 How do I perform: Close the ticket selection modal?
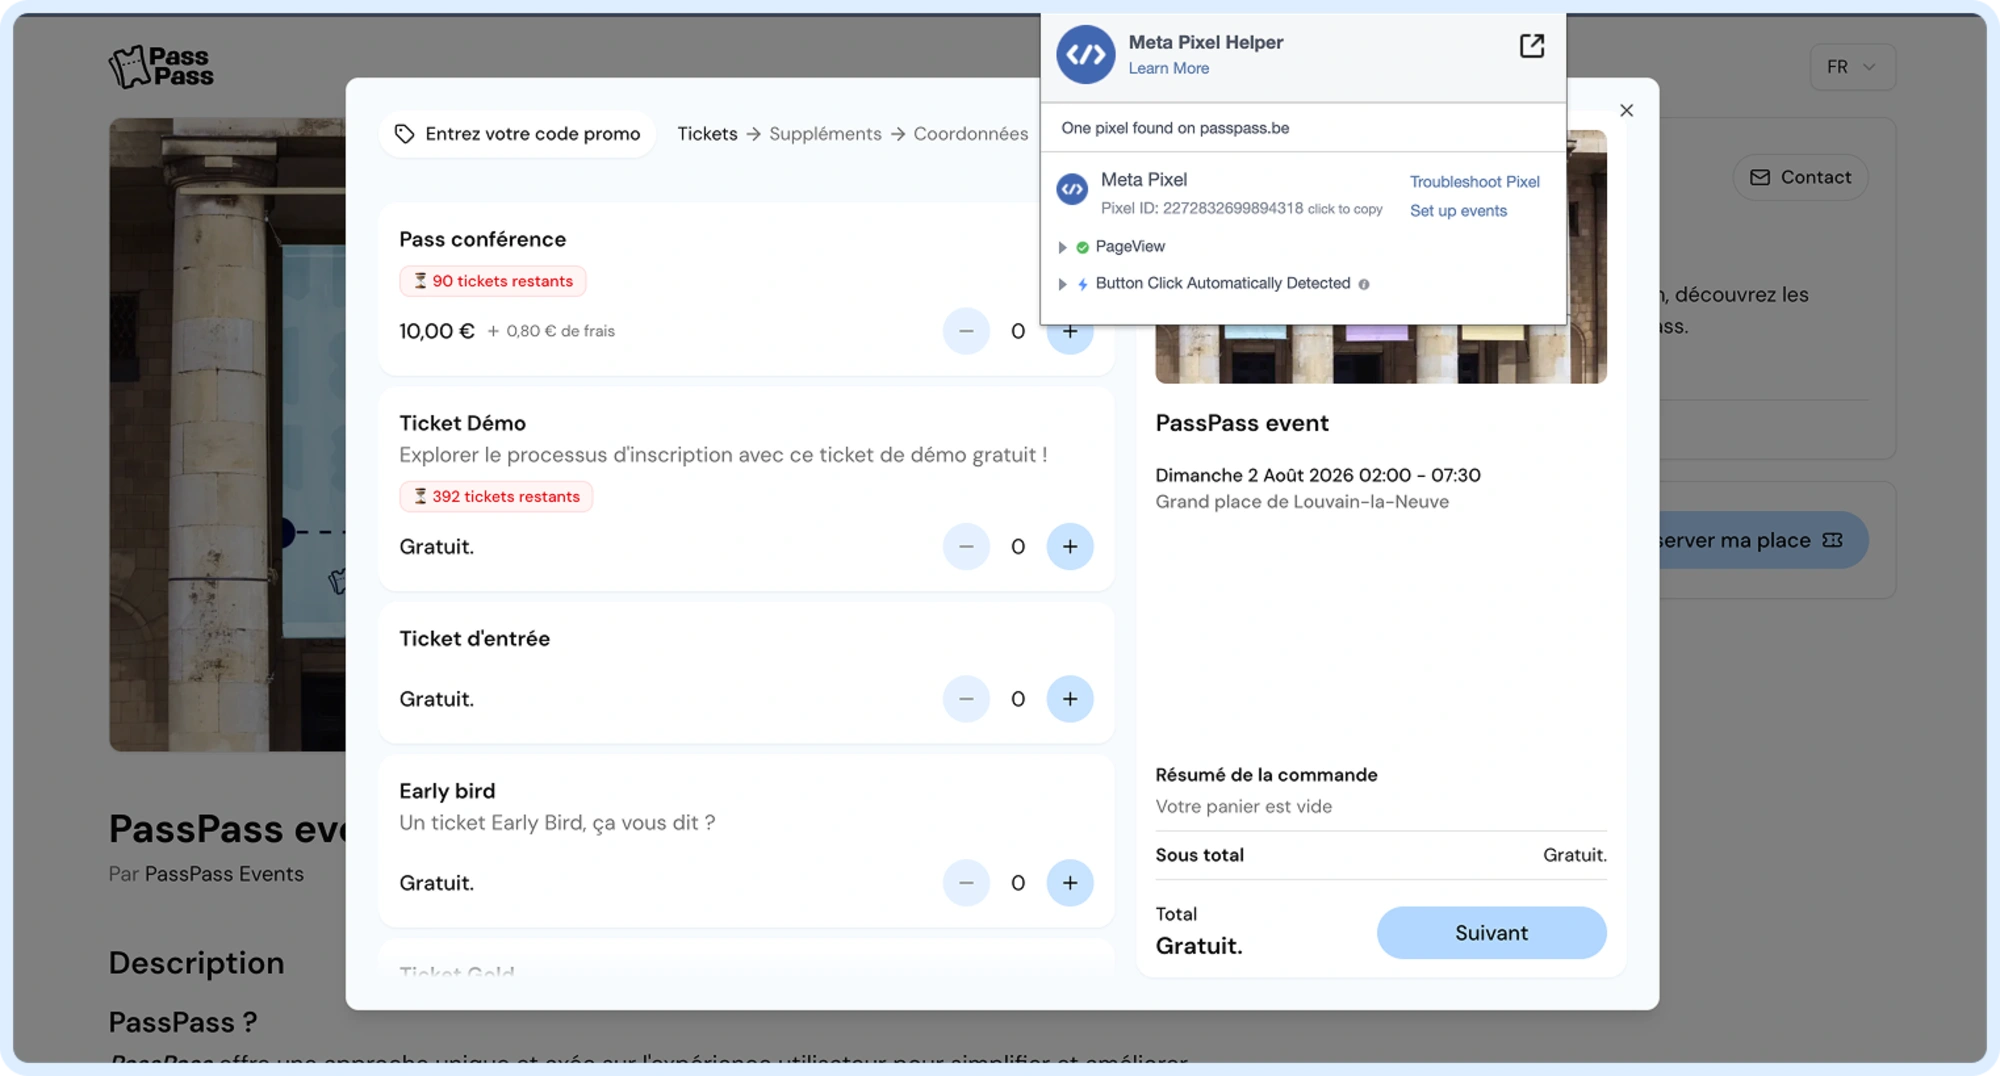[1626, 111]
